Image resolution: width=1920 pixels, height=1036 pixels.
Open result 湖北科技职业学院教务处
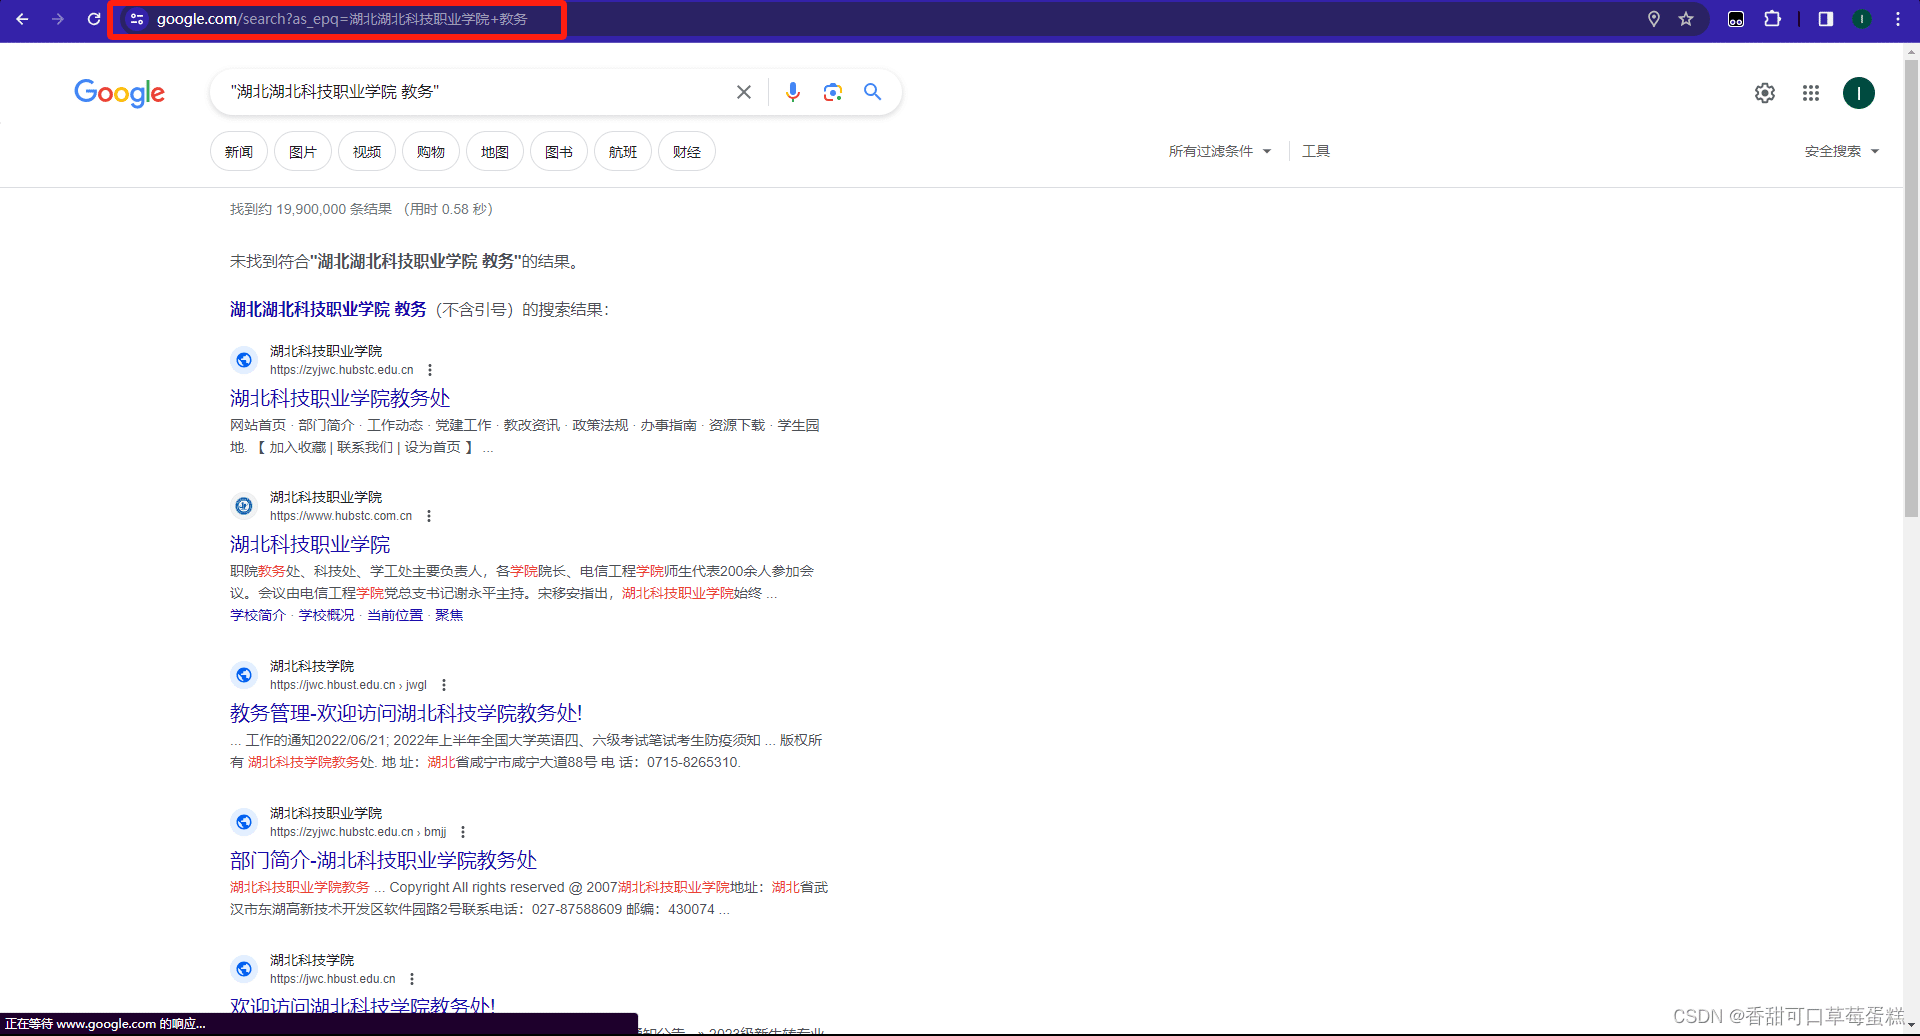click(x=340, y=398)
